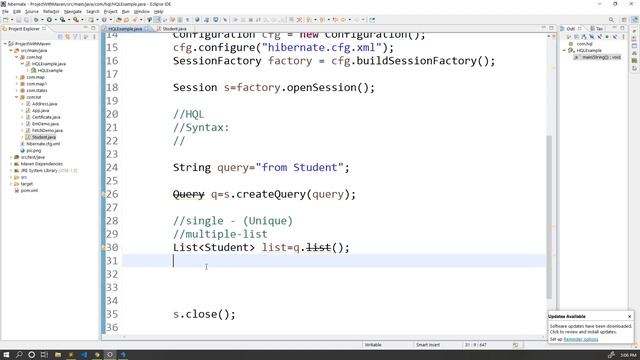Click the Debug toolbar icon

tap(36, 20)
